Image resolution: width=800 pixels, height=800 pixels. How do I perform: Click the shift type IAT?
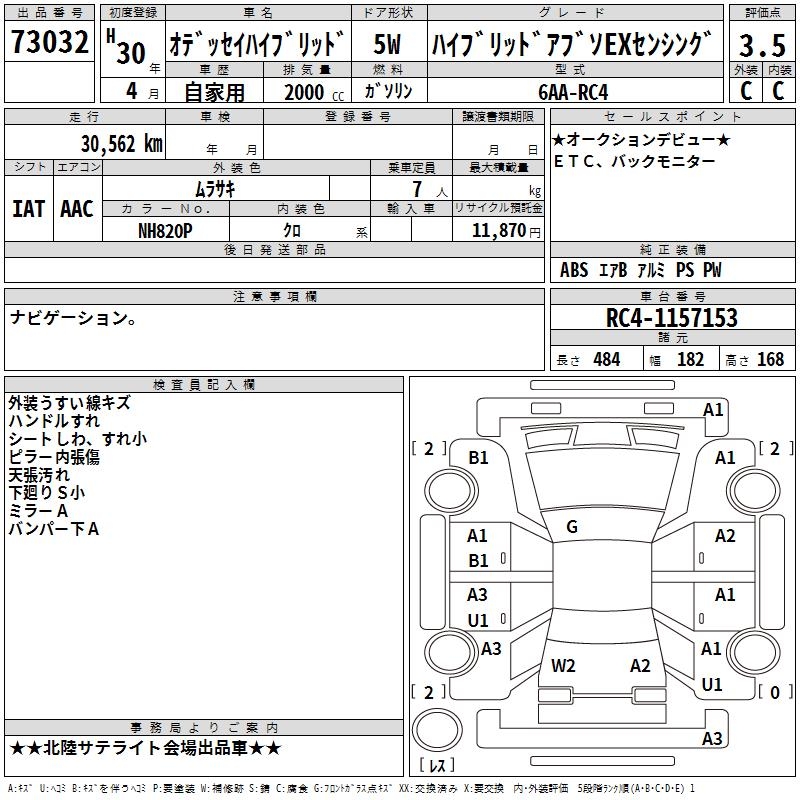tap(29, 209)
